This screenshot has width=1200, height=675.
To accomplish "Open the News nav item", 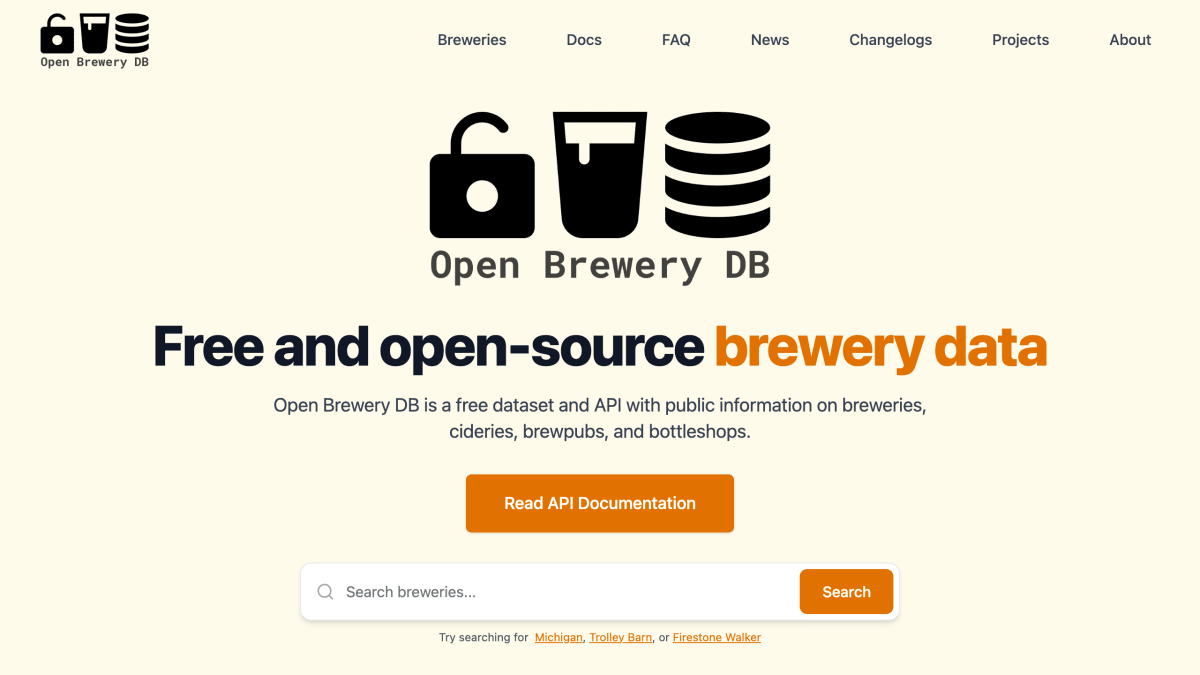I will coord(770,40).
